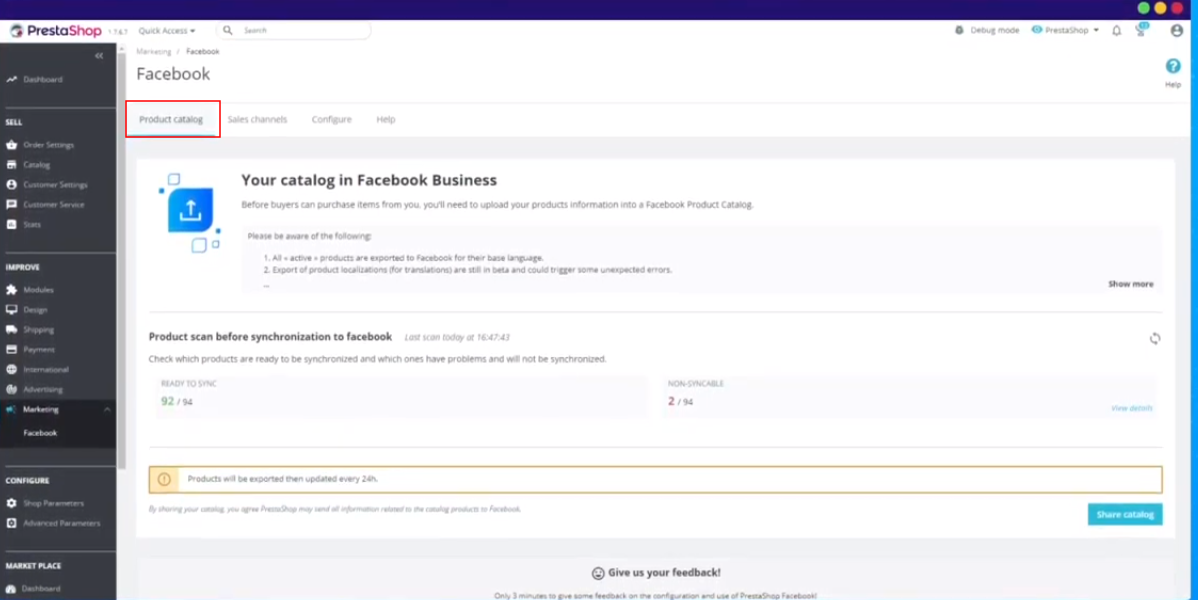Screen dimensions: 1198x600
Task: Open the Help question mark icon
Action: (x=1173, y=66)
